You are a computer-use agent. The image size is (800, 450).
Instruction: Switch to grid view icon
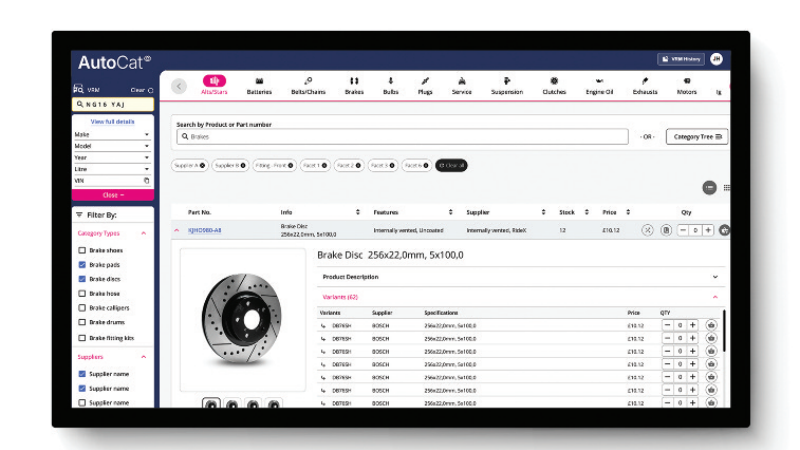tap(727, 188)
